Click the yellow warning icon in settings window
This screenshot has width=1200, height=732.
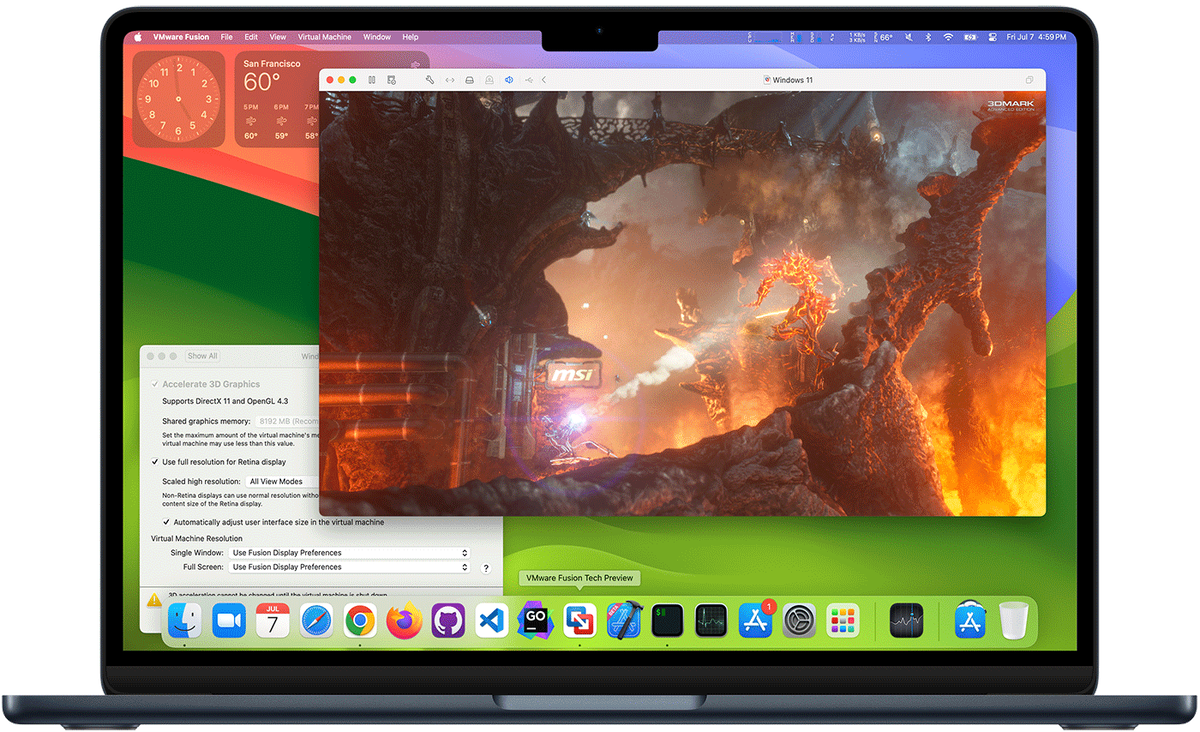[153, 601]
